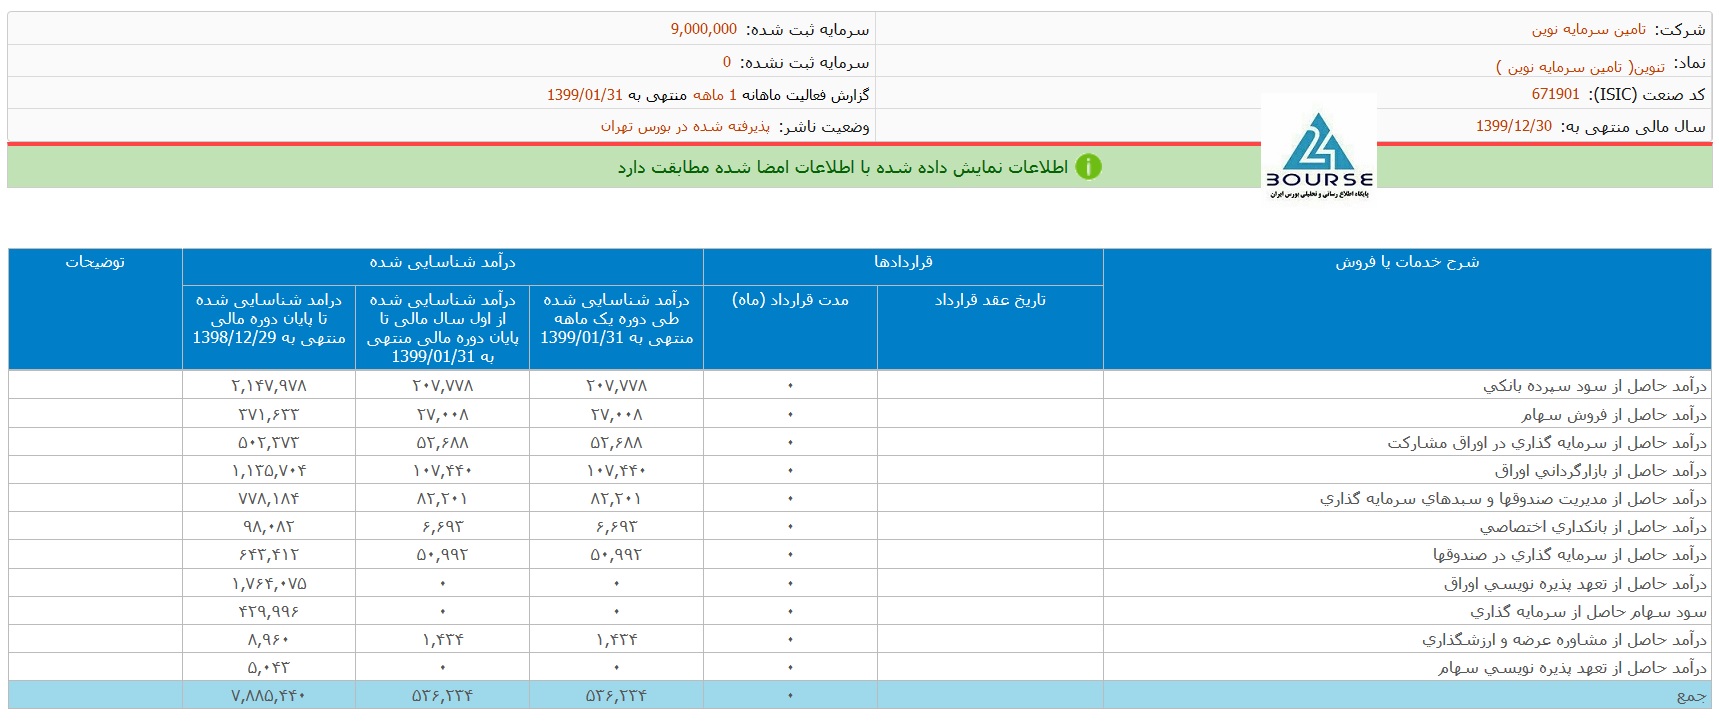Click total ۵۳۶,۲۳۴ in the fiscal year-to-date column
Screen dimensions: 1719x723
442,695
